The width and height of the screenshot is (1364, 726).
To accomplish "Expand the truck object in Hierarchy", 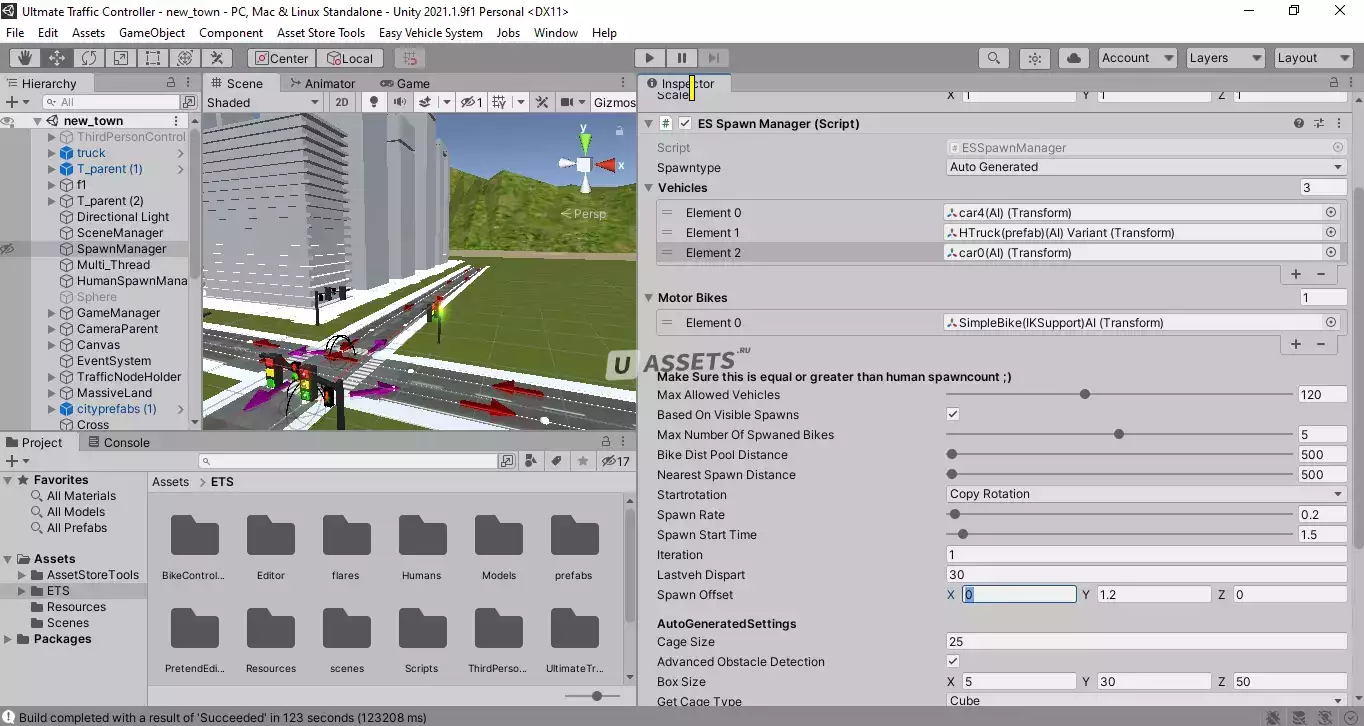I will point(52,153).
